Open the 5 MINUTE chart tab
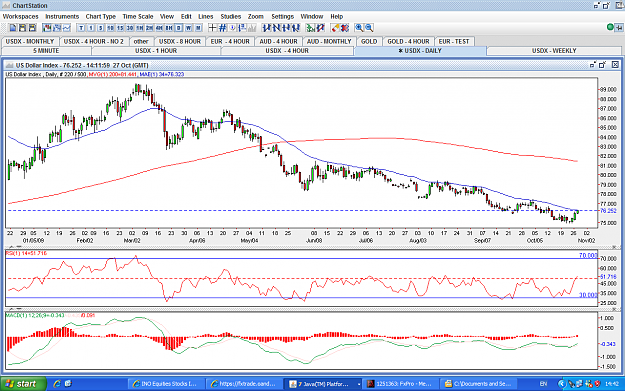Image resolution: width=625 pixels, height=391 pixels. click(x=46, y=51)
